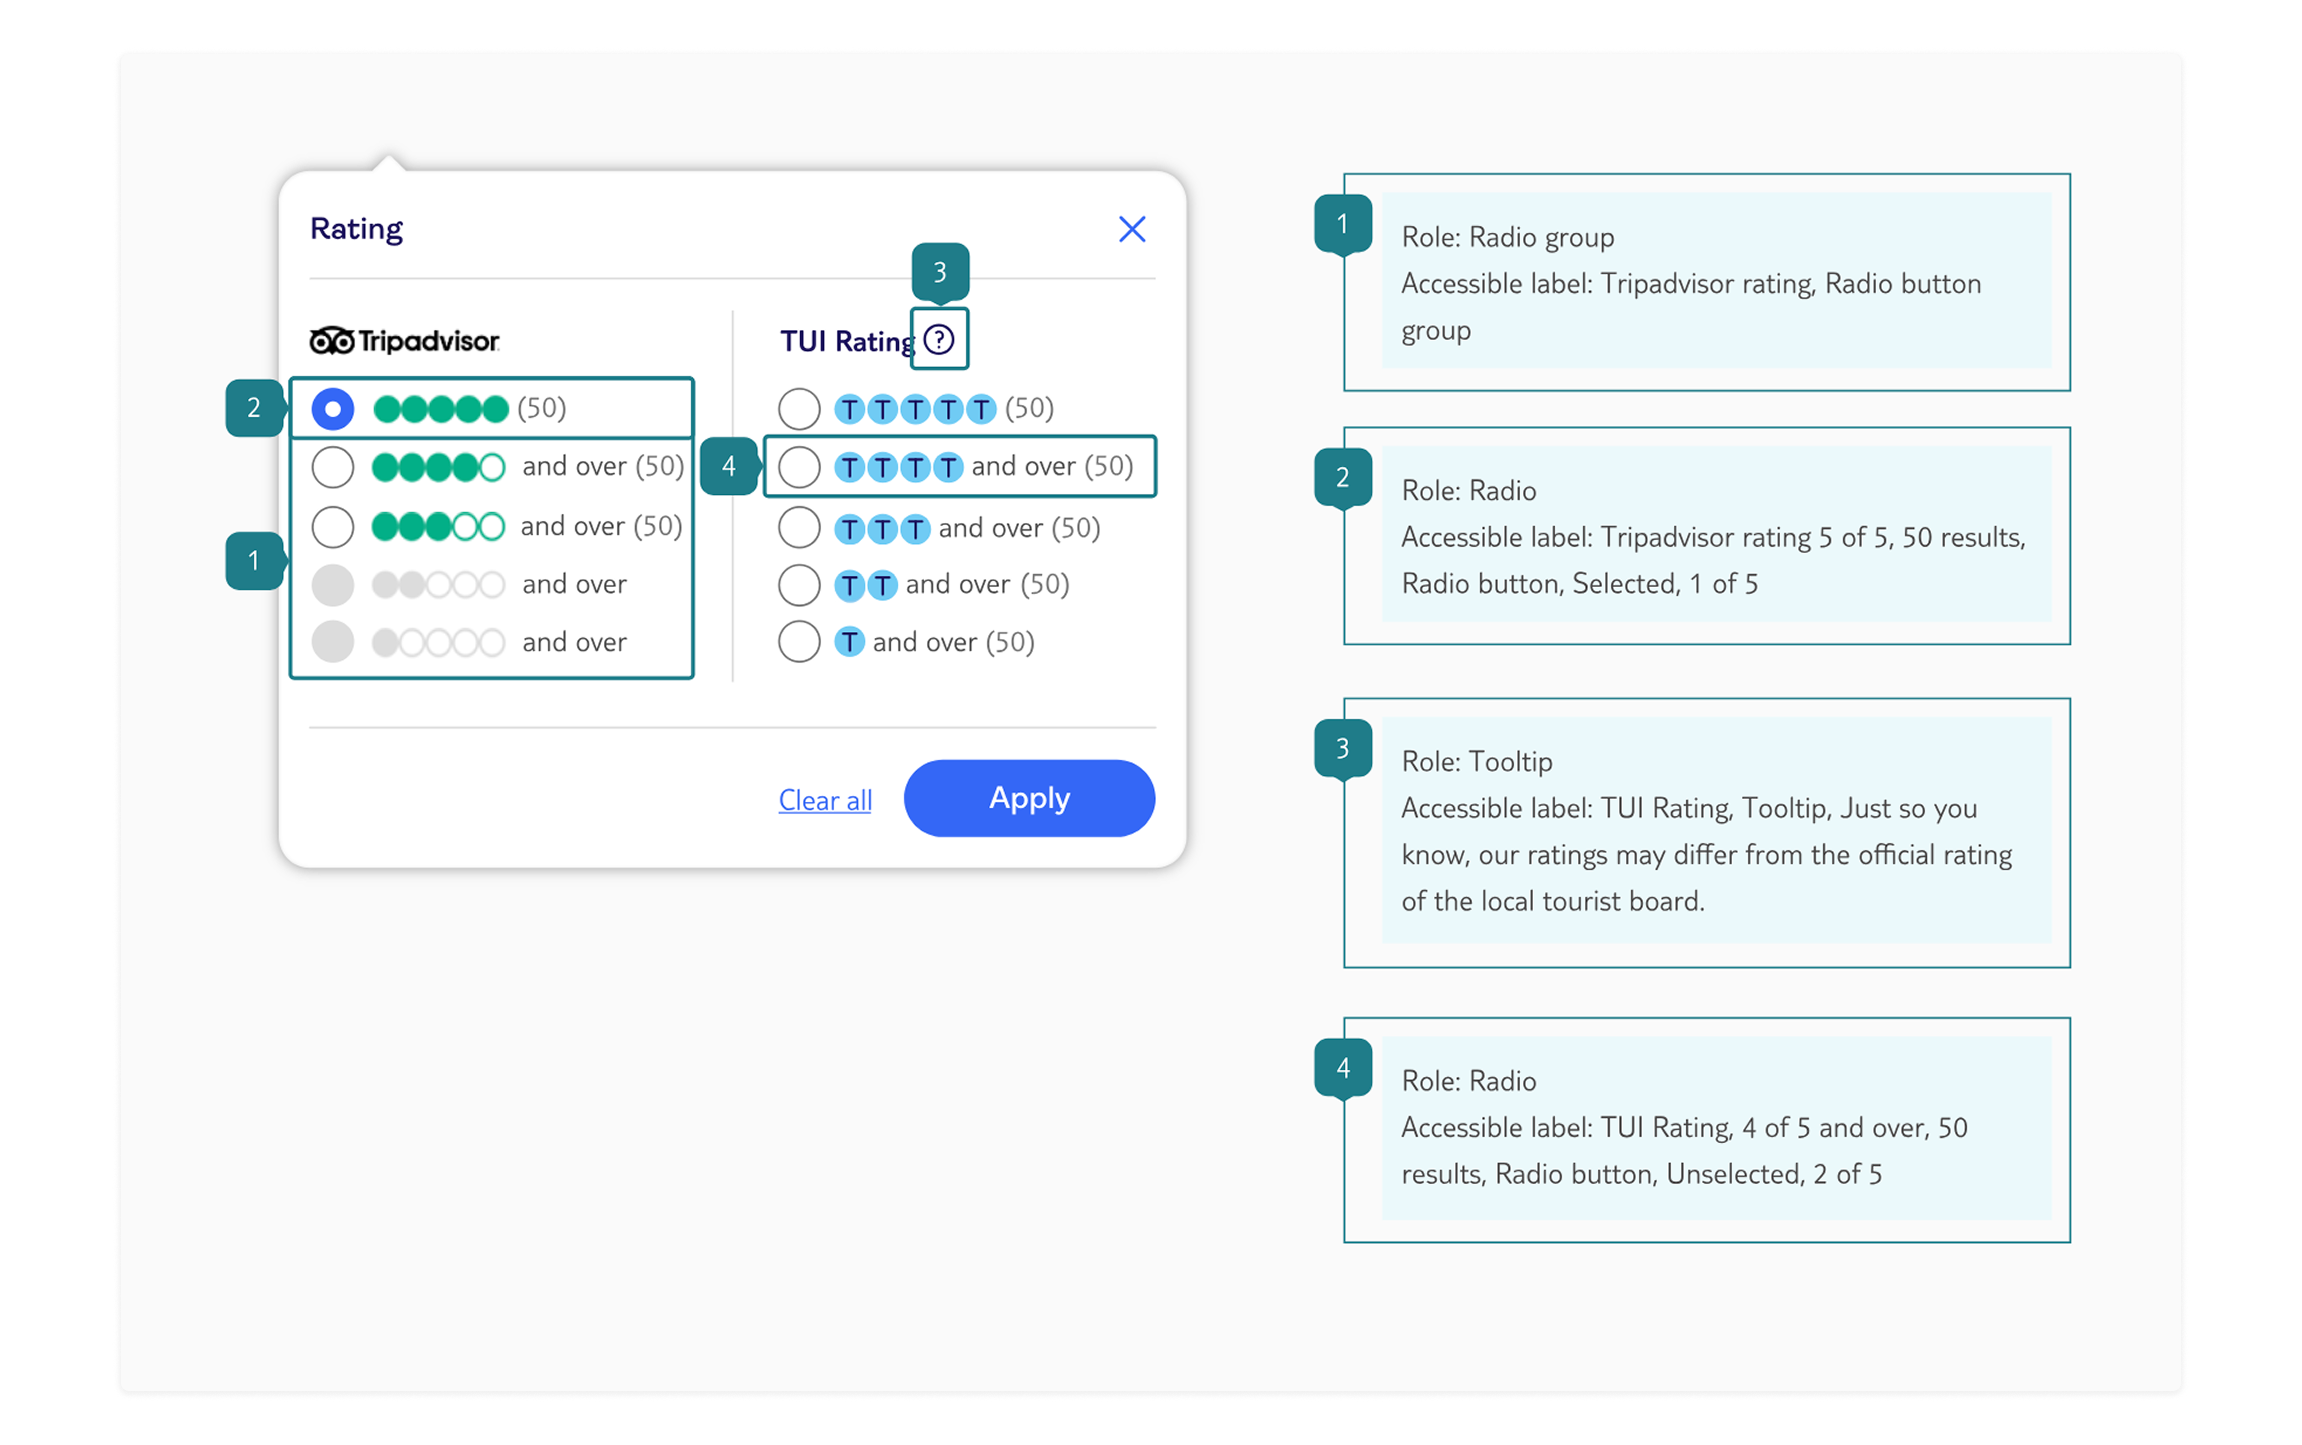
Task: Select Tripadvisor 4 and over radio
Action: [x=333, y=467]
